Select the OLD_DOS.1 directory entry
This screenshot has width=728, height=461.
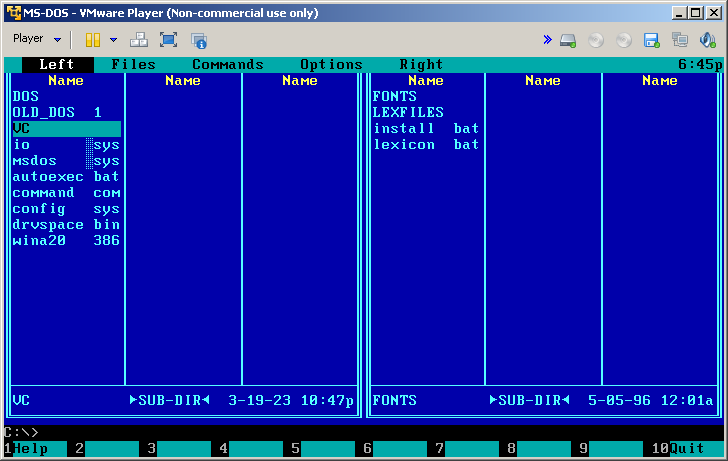[x=66, y=112]
